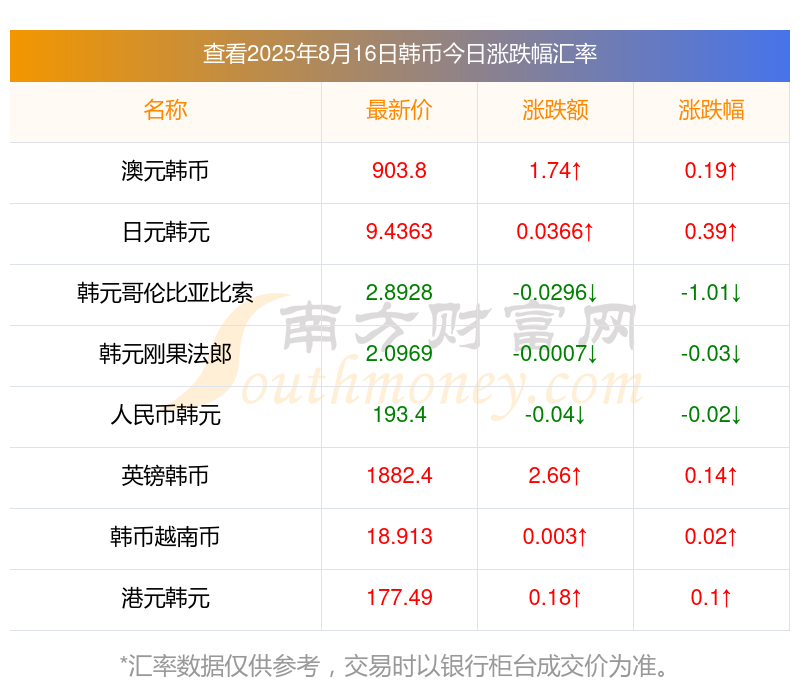
Task: Click the change percent -0.03↓
Action: (711, 354)
